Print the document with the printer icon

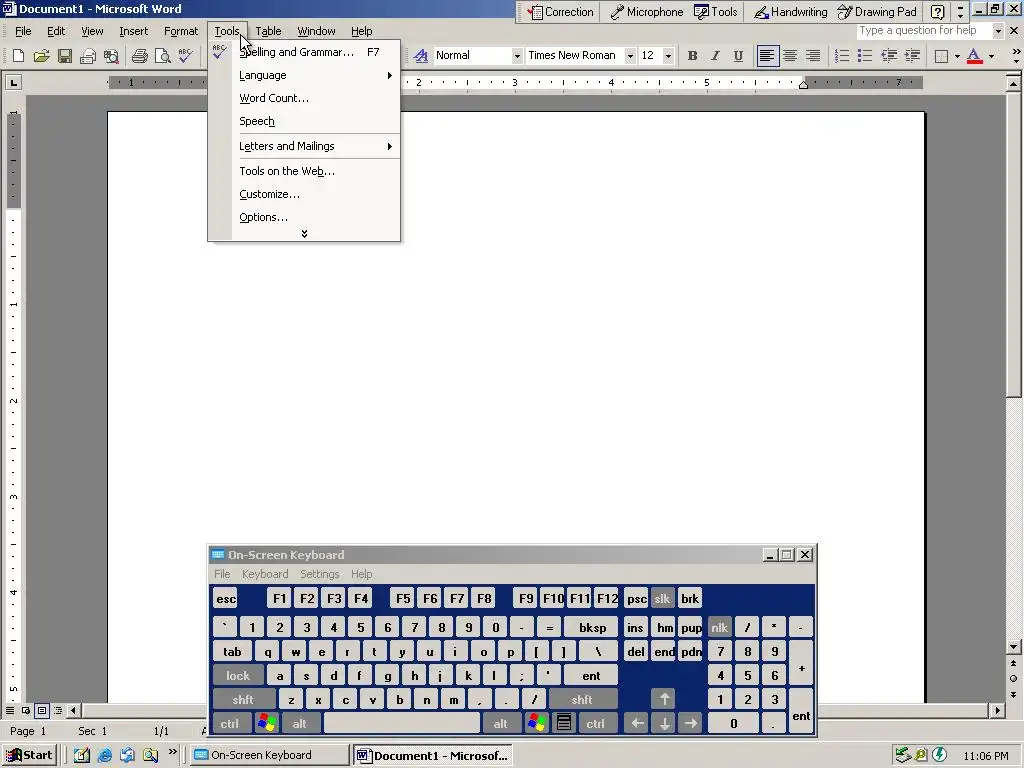click(139, 56)
